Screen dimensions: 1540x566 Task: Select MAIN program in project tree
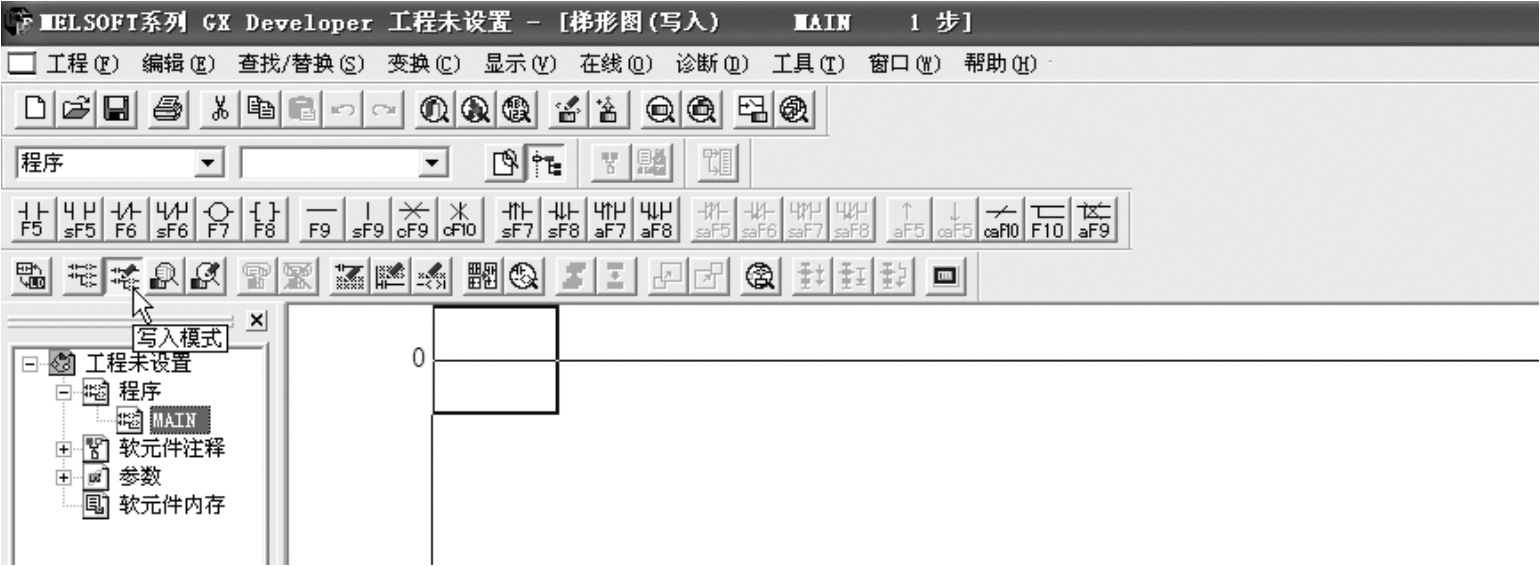pos(180,418)
